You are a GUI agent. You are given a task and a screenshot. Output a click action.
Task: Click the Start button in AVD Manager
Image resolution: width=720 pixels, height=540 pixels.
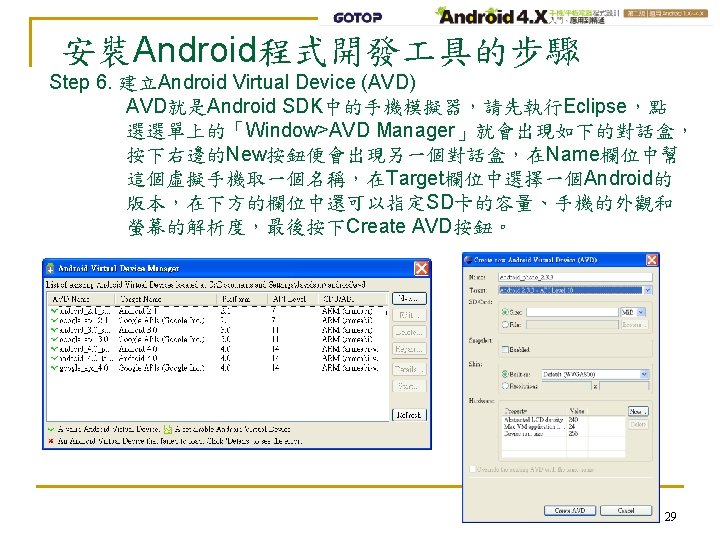coord(409,386)
